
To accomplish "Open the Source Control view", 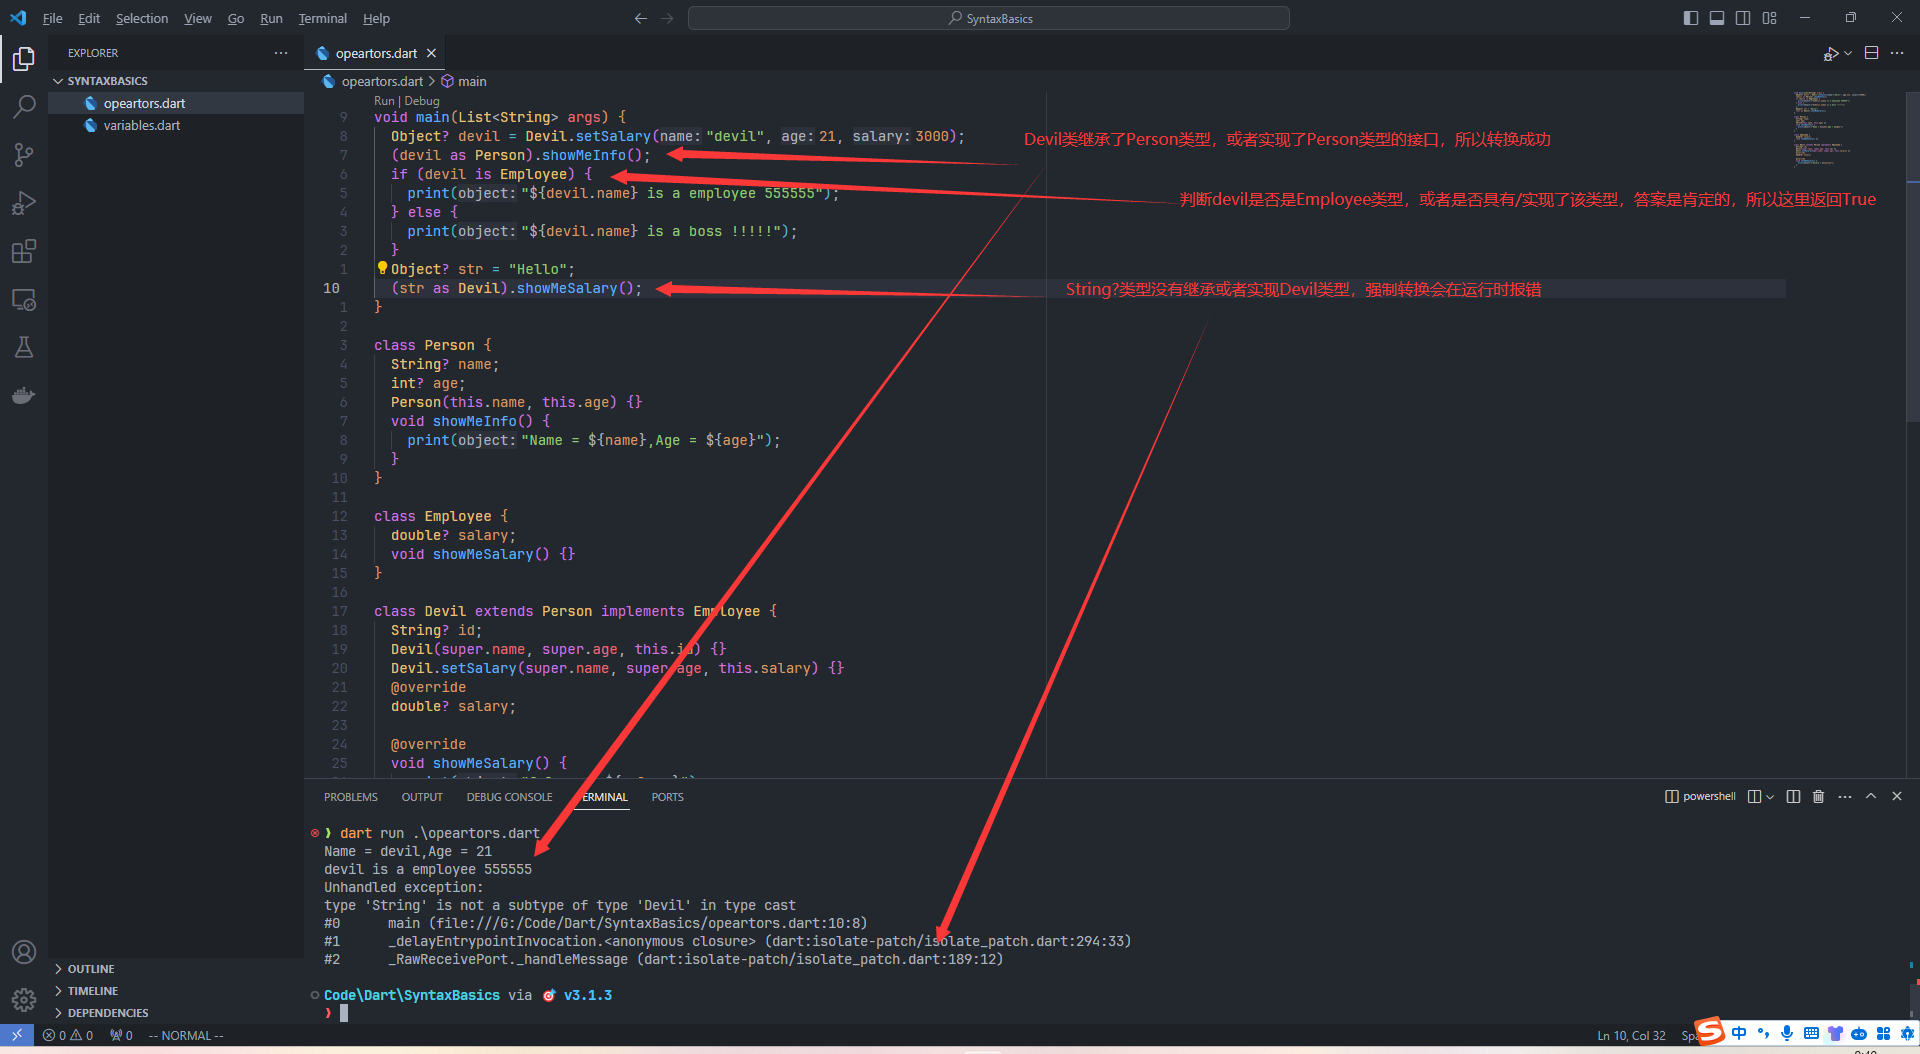I will pos(24,154).
